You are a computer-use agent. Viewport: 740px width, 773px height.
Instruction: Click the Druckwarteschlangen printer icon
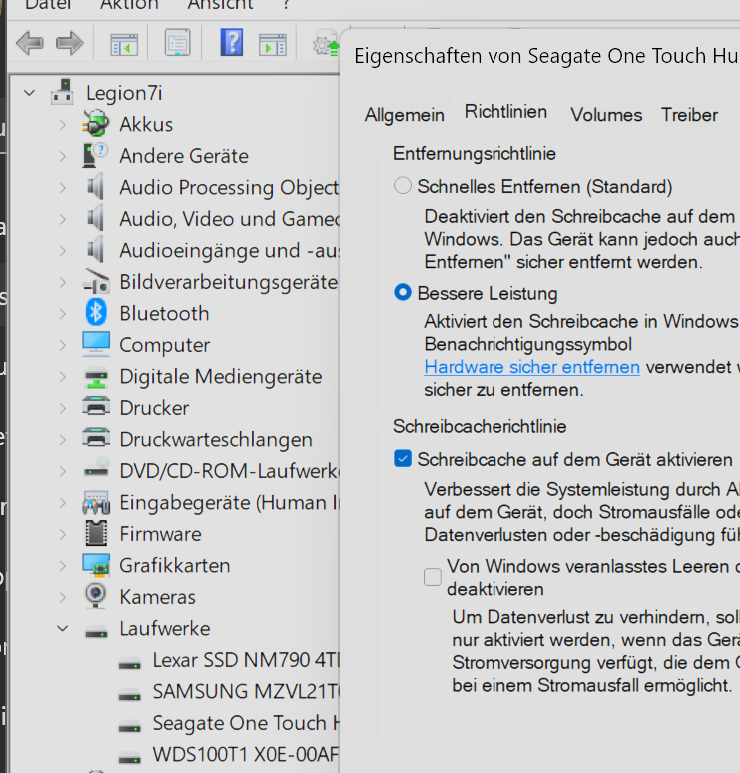coord(96,439)
